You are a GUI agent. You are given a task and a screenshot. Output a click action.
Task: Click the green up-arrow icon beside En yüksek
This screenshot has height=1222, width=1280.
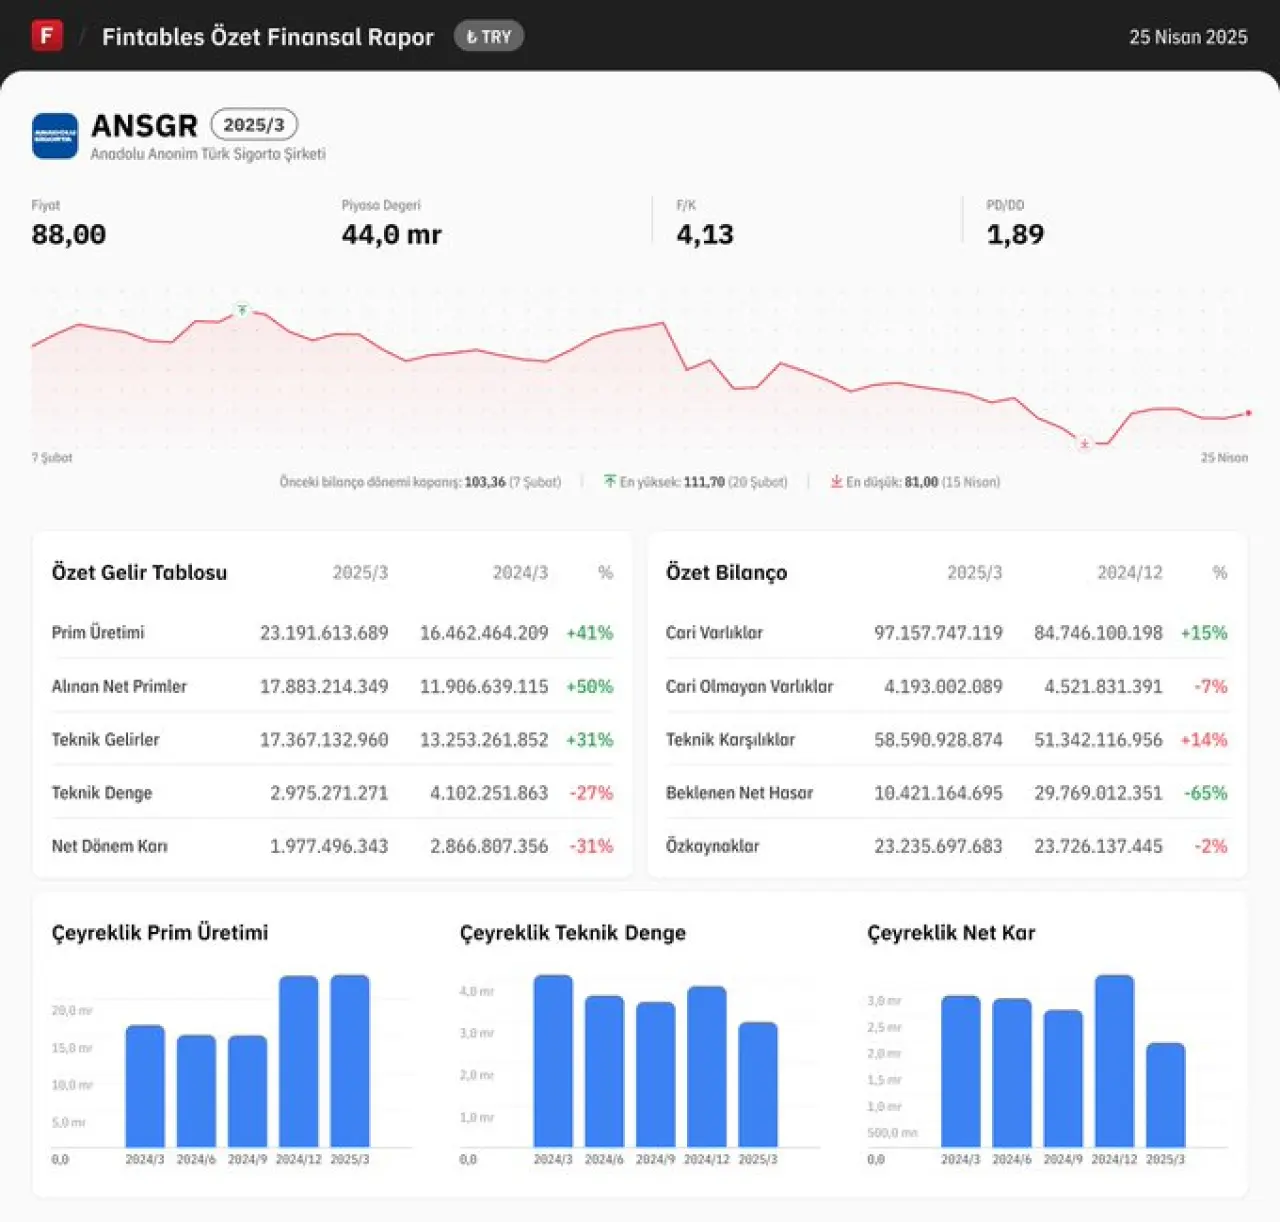pos(610,481)
